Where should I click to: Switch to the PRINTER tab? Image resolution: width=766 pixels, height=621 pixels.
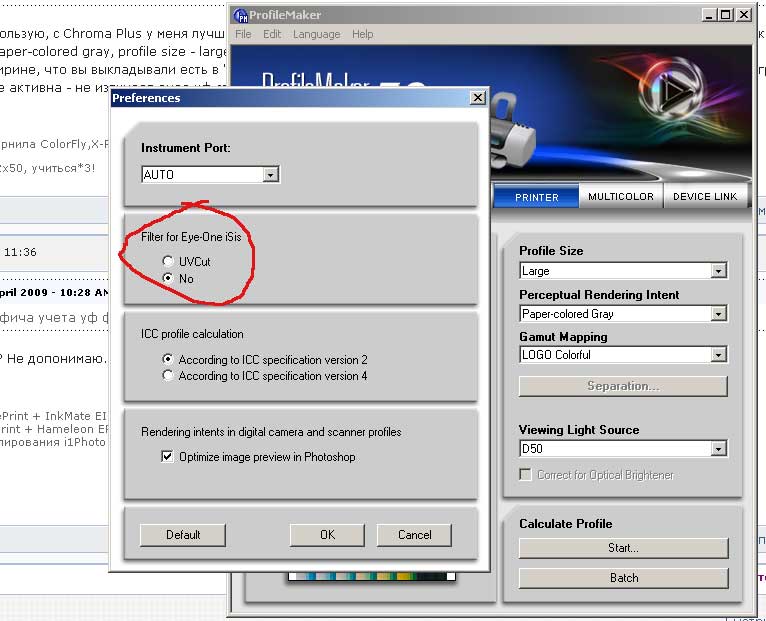click(x=536, y=197)
